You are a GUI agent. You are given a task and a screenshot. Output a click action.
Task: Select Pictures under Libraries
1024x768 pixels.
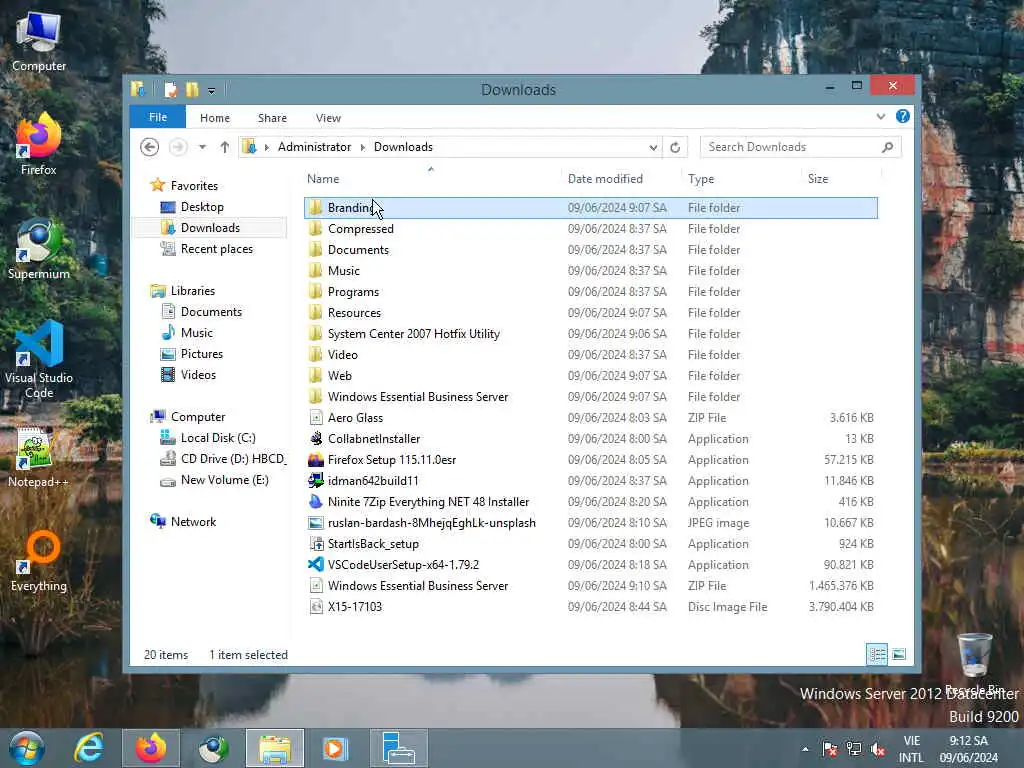[201, 354]
